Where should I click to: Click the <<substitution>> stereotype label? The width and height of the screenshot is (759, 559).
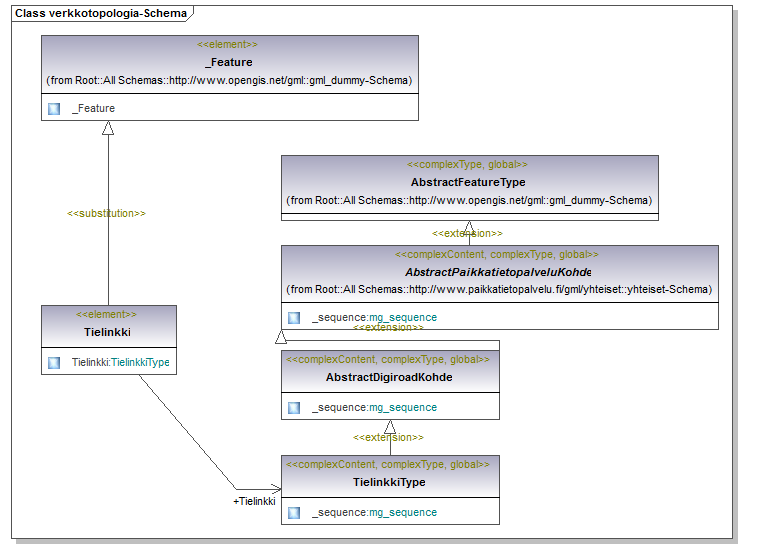pyautogui.click(x=106, y=213)
